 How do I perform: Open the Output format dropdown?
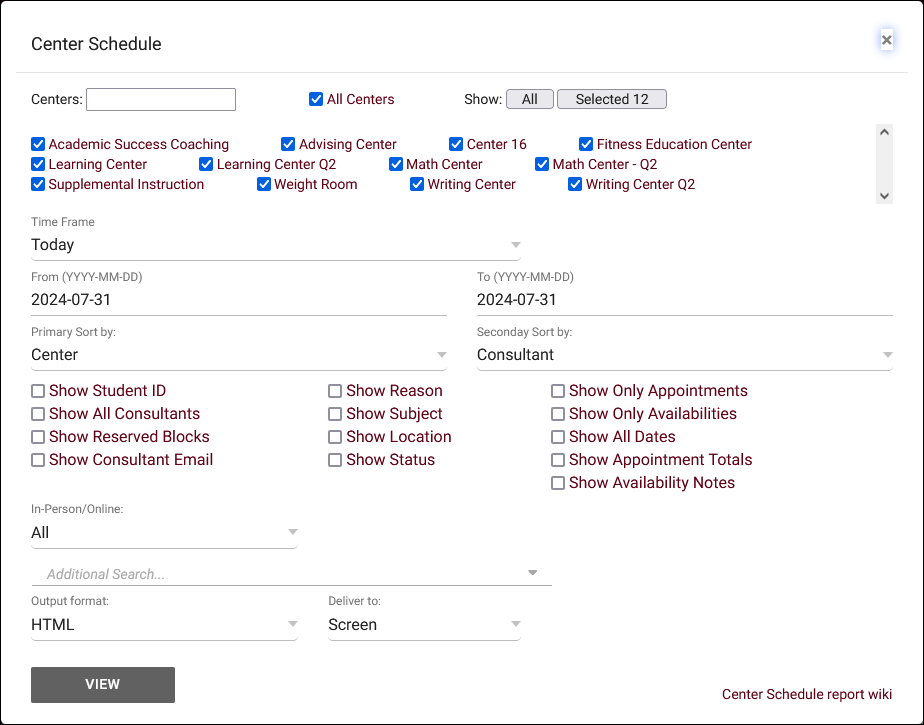164,625
